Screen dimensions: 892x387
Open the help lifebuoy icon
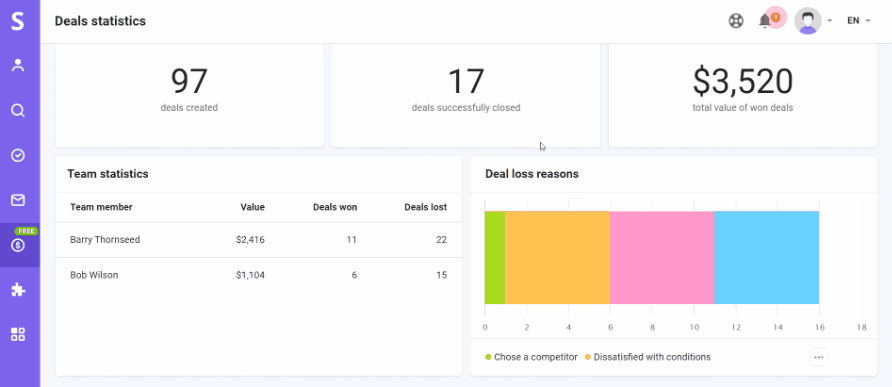point(736,22)
